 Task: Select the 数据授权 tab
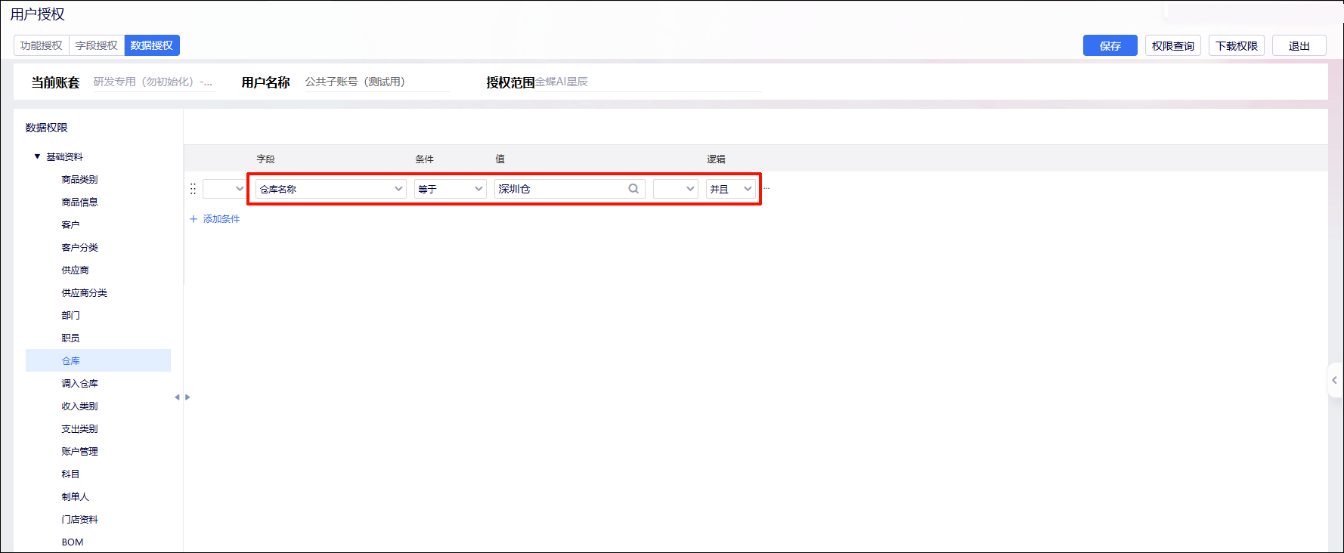point(152,45)
